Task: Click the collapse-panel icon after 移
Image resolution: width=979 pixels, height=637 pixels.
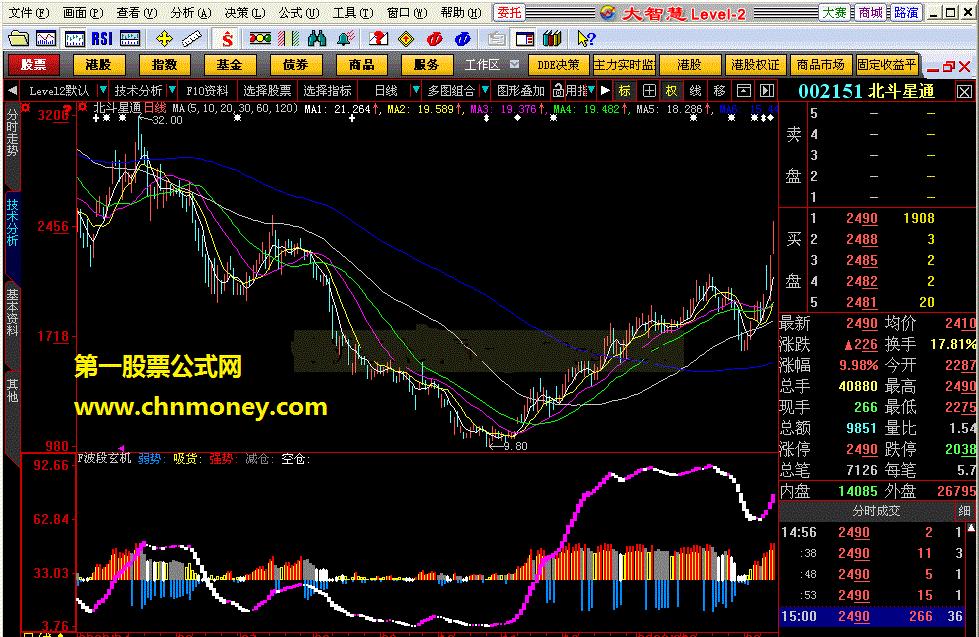Action: coord(744,91)
